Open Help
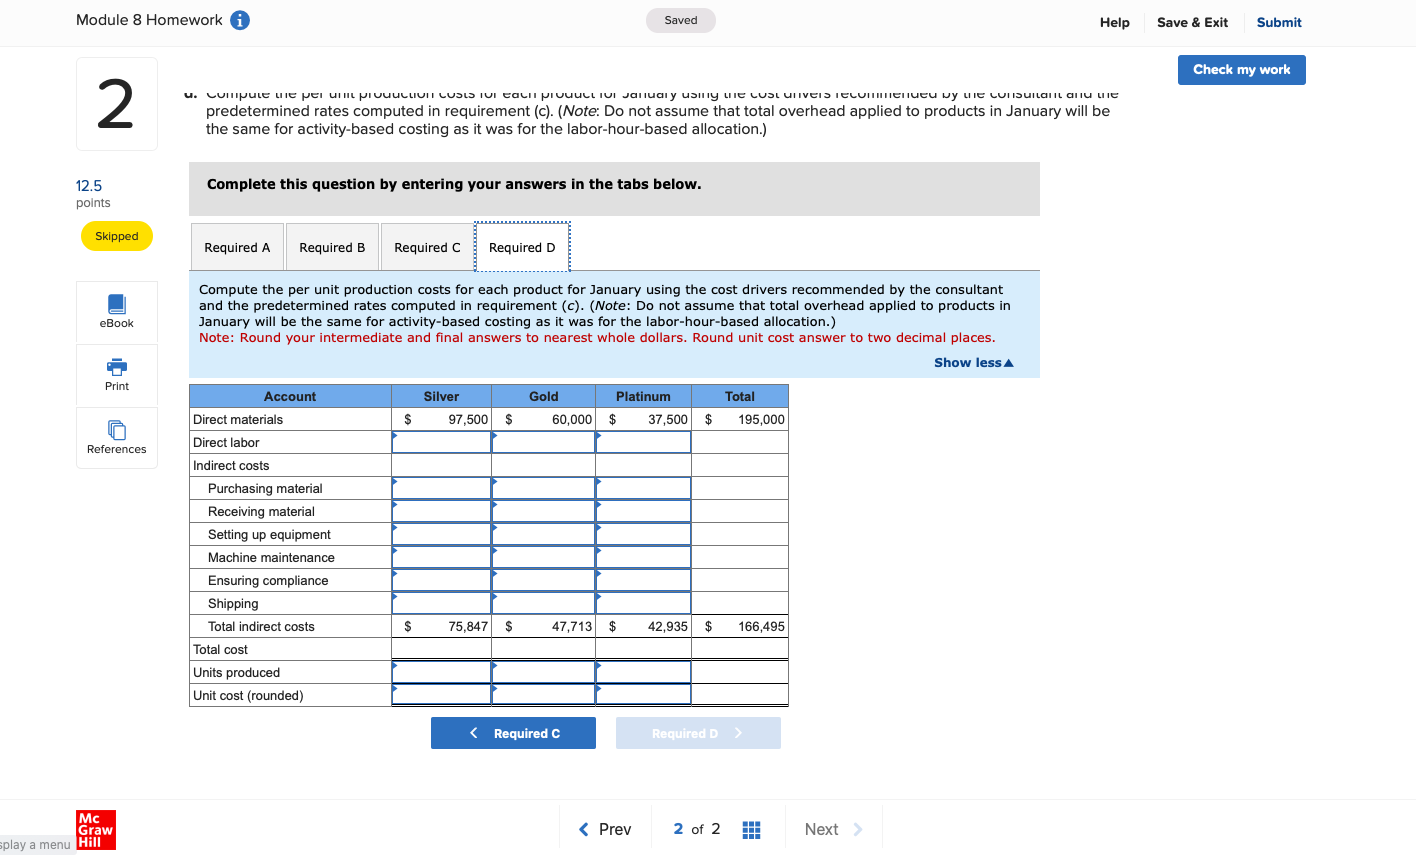The height and width of the screenshot is (858, 1416). click(x=1114, y=22)
